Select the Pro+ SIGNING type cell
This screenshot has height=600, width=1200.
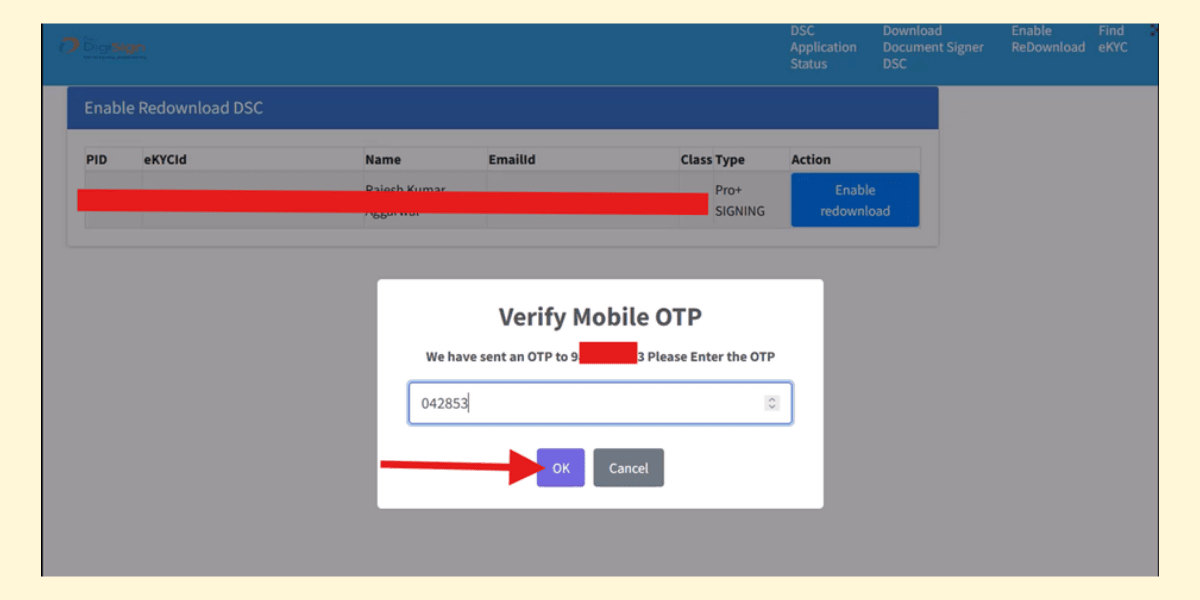click(x=740, y=200)
